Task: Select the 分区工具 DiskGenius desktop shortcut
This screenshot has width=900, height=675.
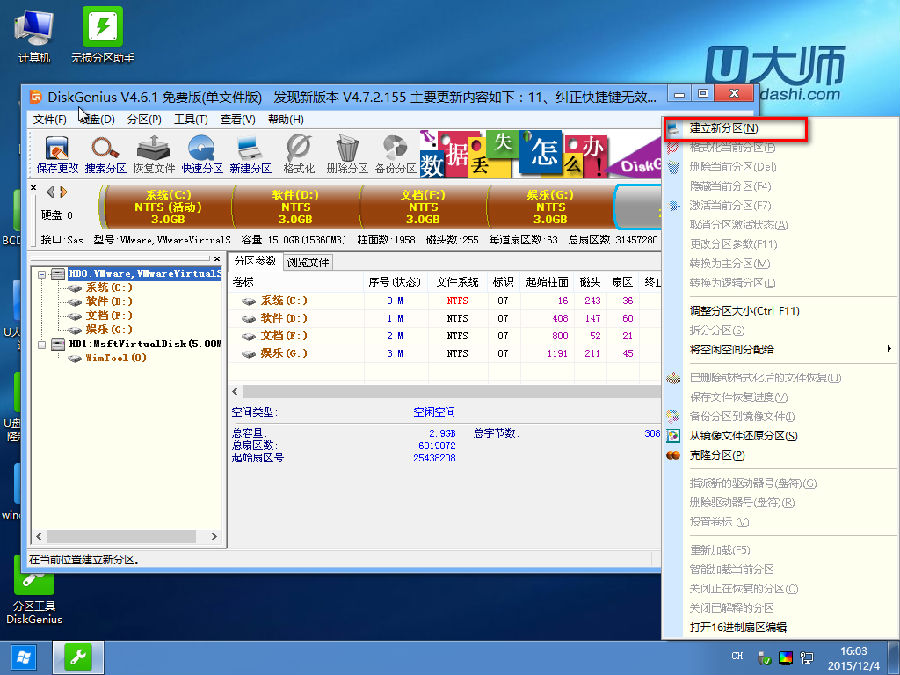Action: click(x=34, y=590)
